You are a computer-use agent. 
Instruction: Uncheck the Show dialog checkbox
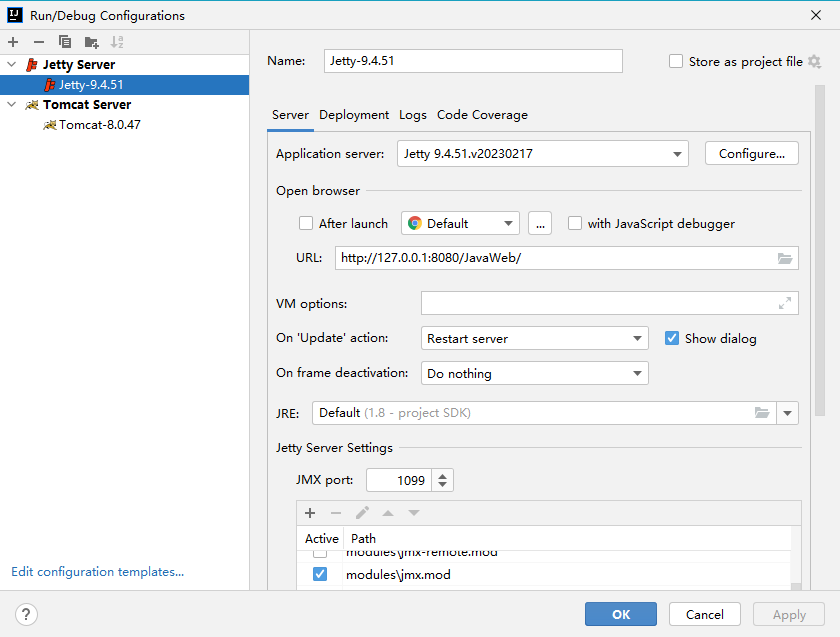click(x=672, y=338)
